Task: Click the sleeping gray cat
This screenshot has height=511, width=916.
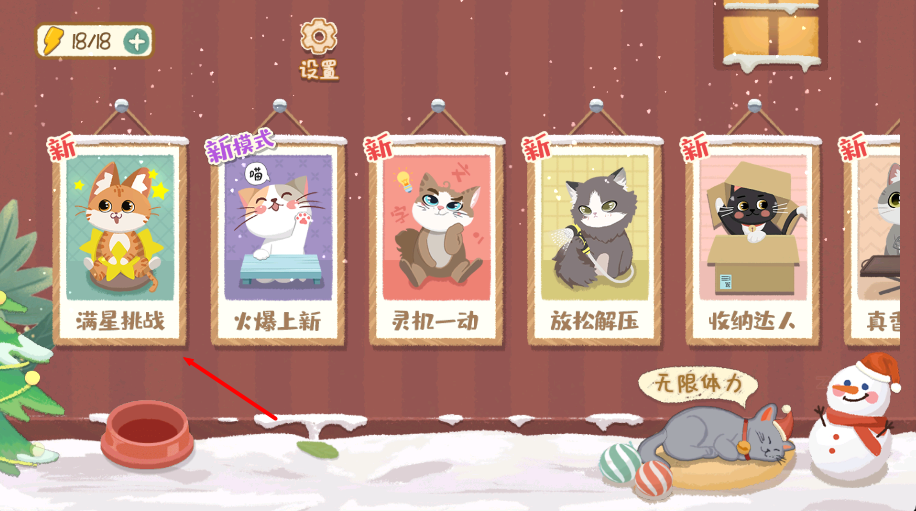Action: coord(717,433)
